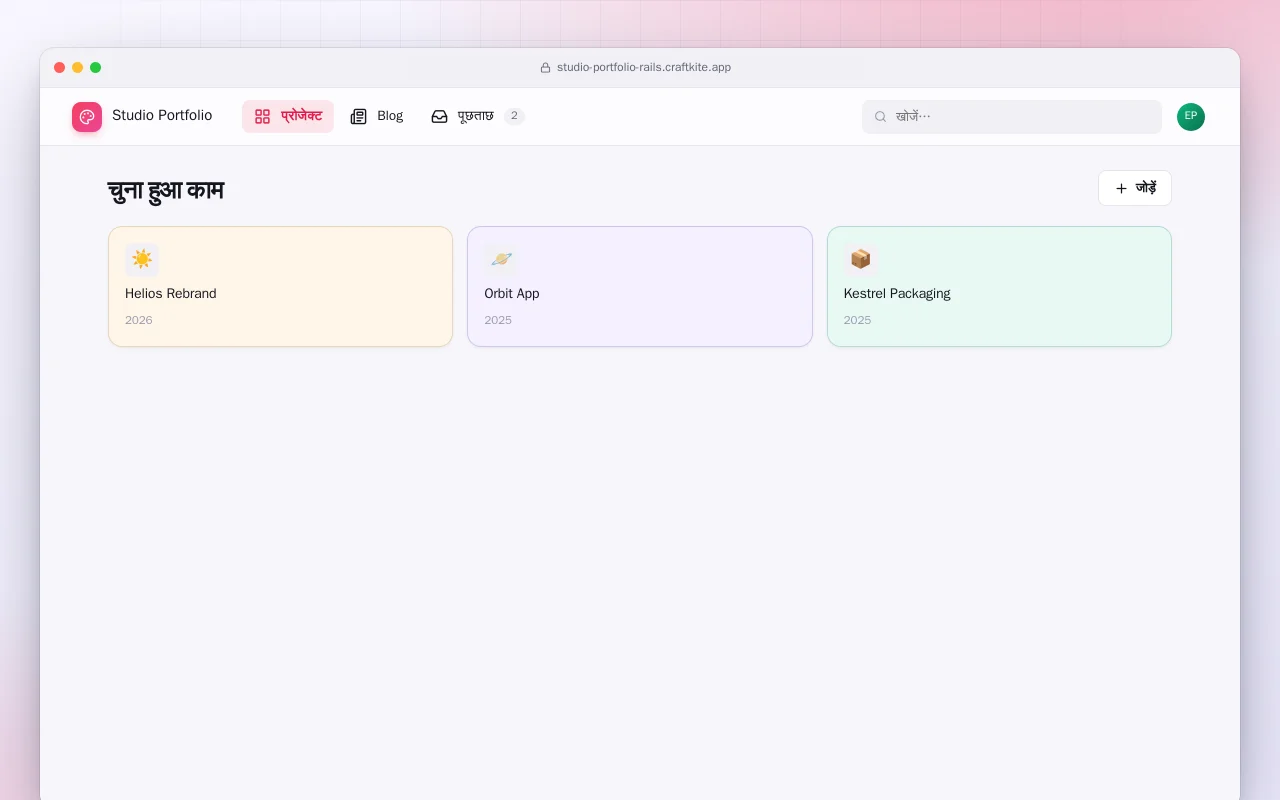Click the Helios Rebrand title text
Viewport: 1280px width, 800px height.
click(171, 294)
